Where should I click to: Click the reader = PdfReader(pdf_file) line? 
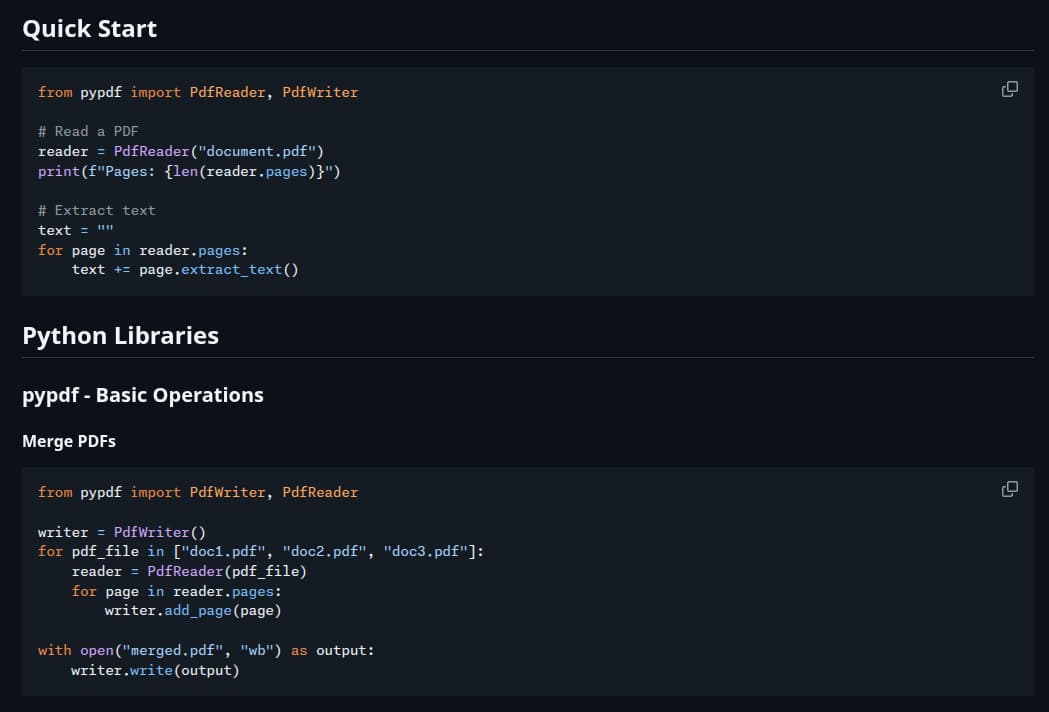click(189, 571)
